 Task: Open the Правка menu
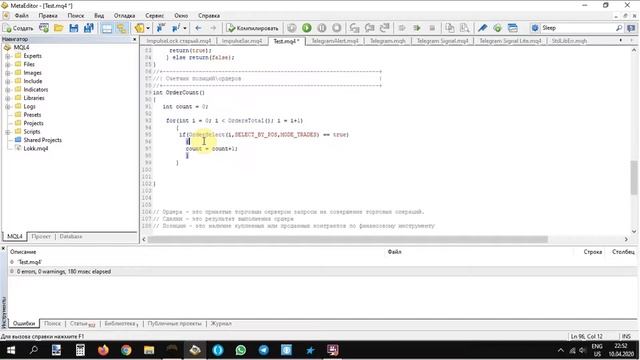pos(48,16)
